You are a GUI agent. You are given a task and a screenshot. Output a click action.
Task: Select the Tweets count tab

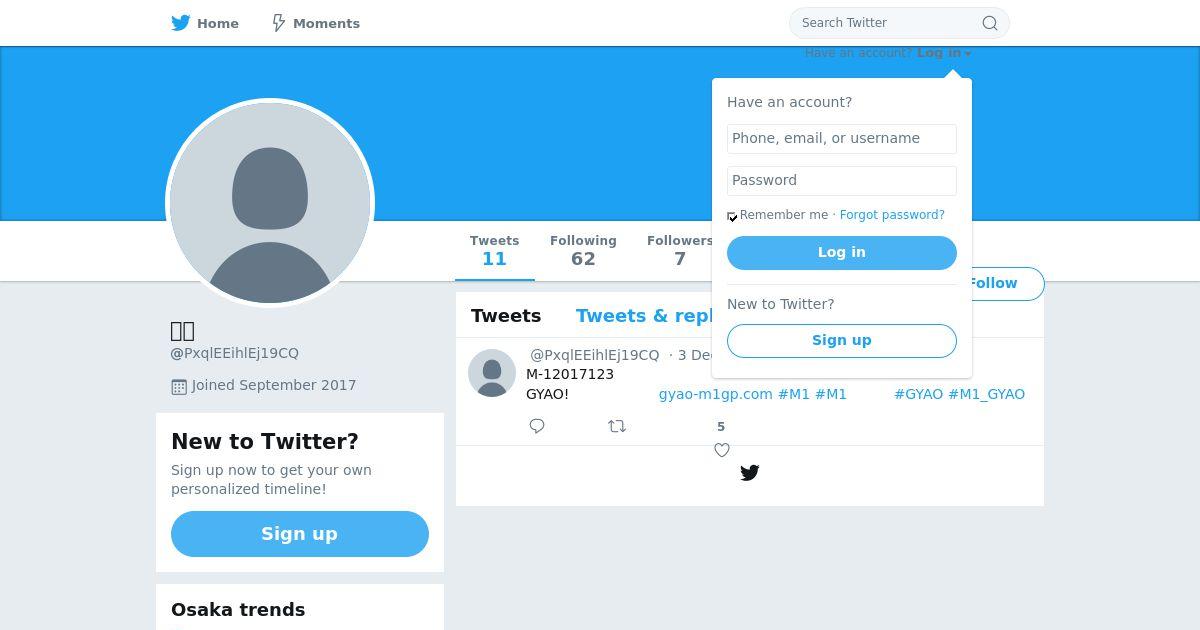495,251
